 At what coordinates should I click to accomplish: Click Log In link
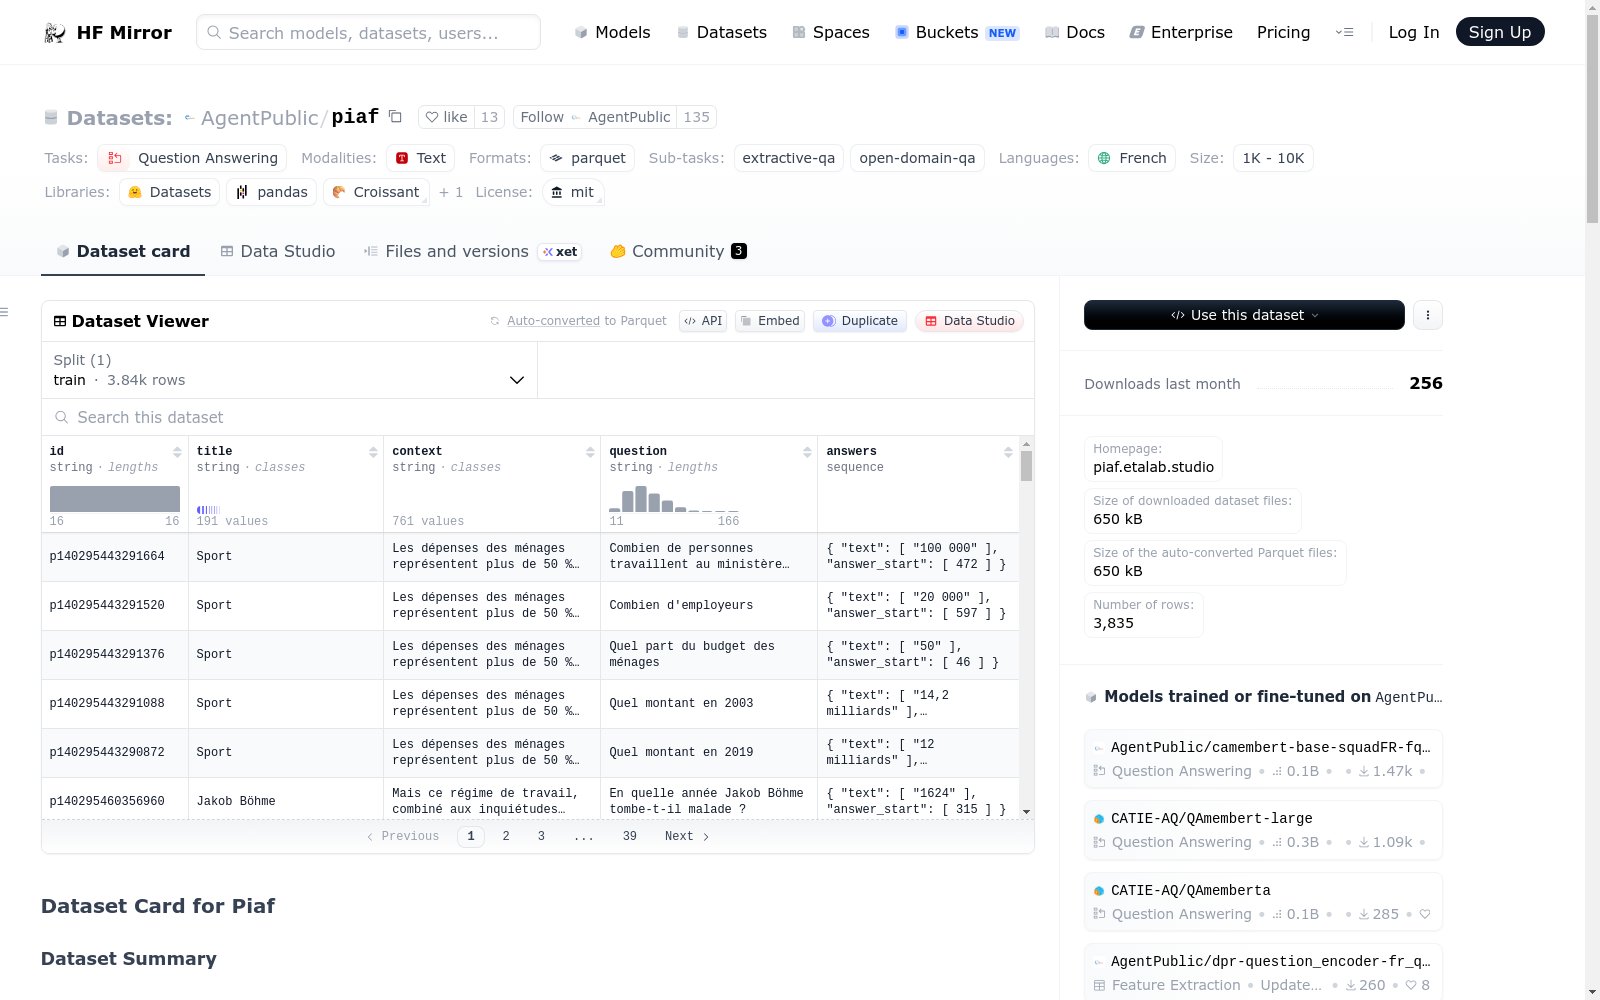click(1413, 32)
